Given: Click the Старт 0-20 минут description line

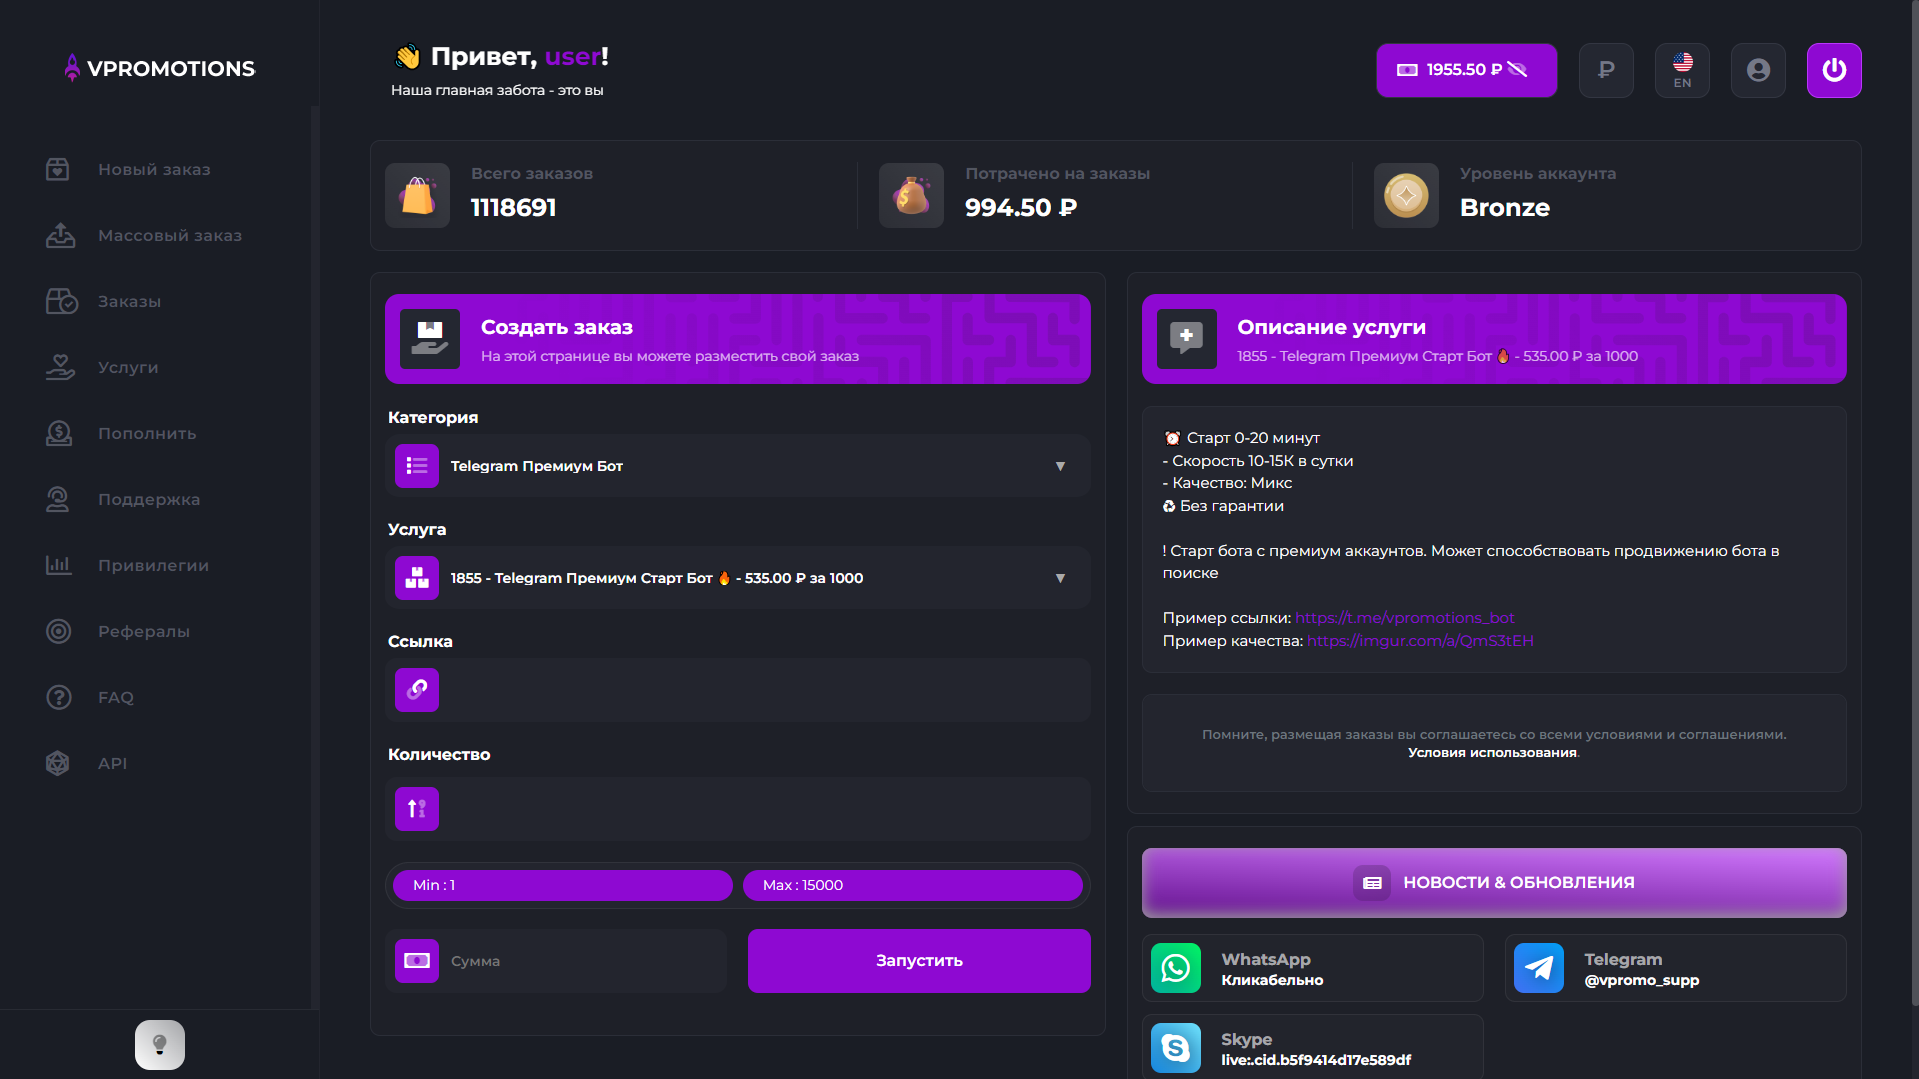Looking at the screenshot, I should 1242,438.
